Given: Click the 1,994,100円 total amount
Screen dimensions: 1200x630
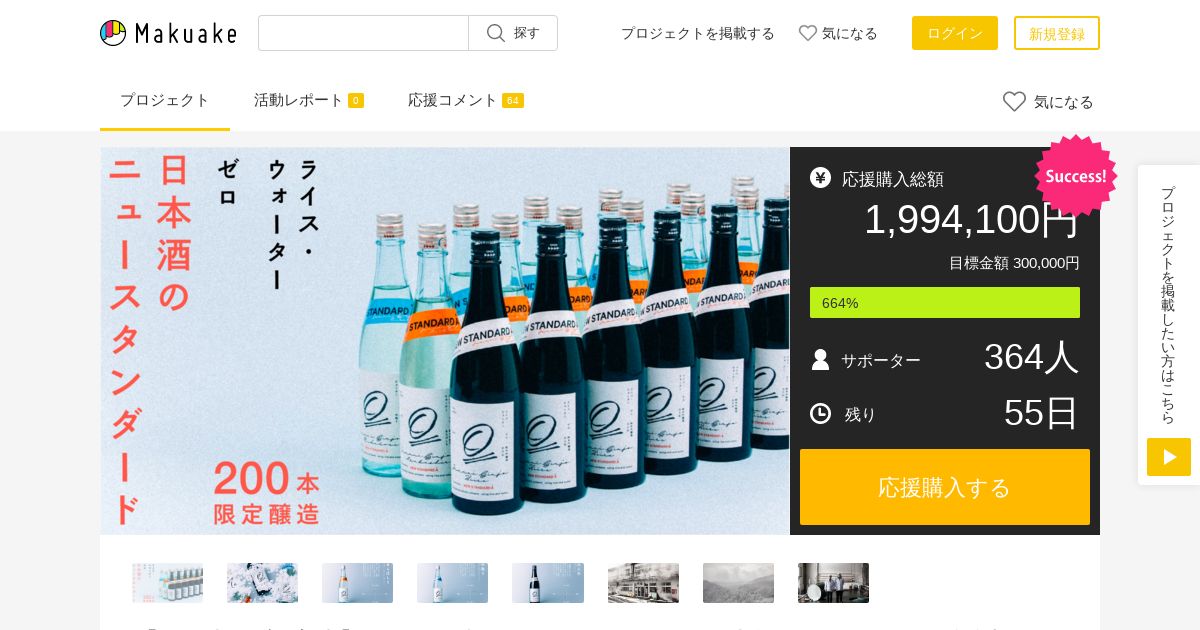Looking at the screenshot, I should tap(971, 220).
